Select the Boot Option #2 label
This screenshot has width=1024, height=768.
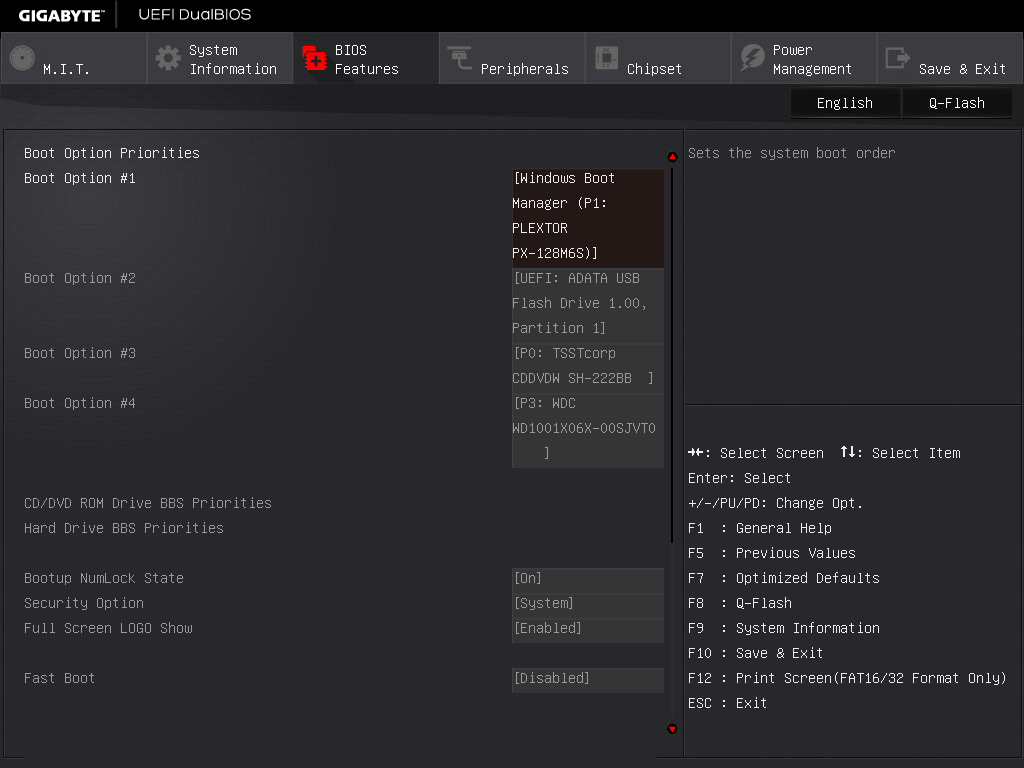tap(80, 278)
